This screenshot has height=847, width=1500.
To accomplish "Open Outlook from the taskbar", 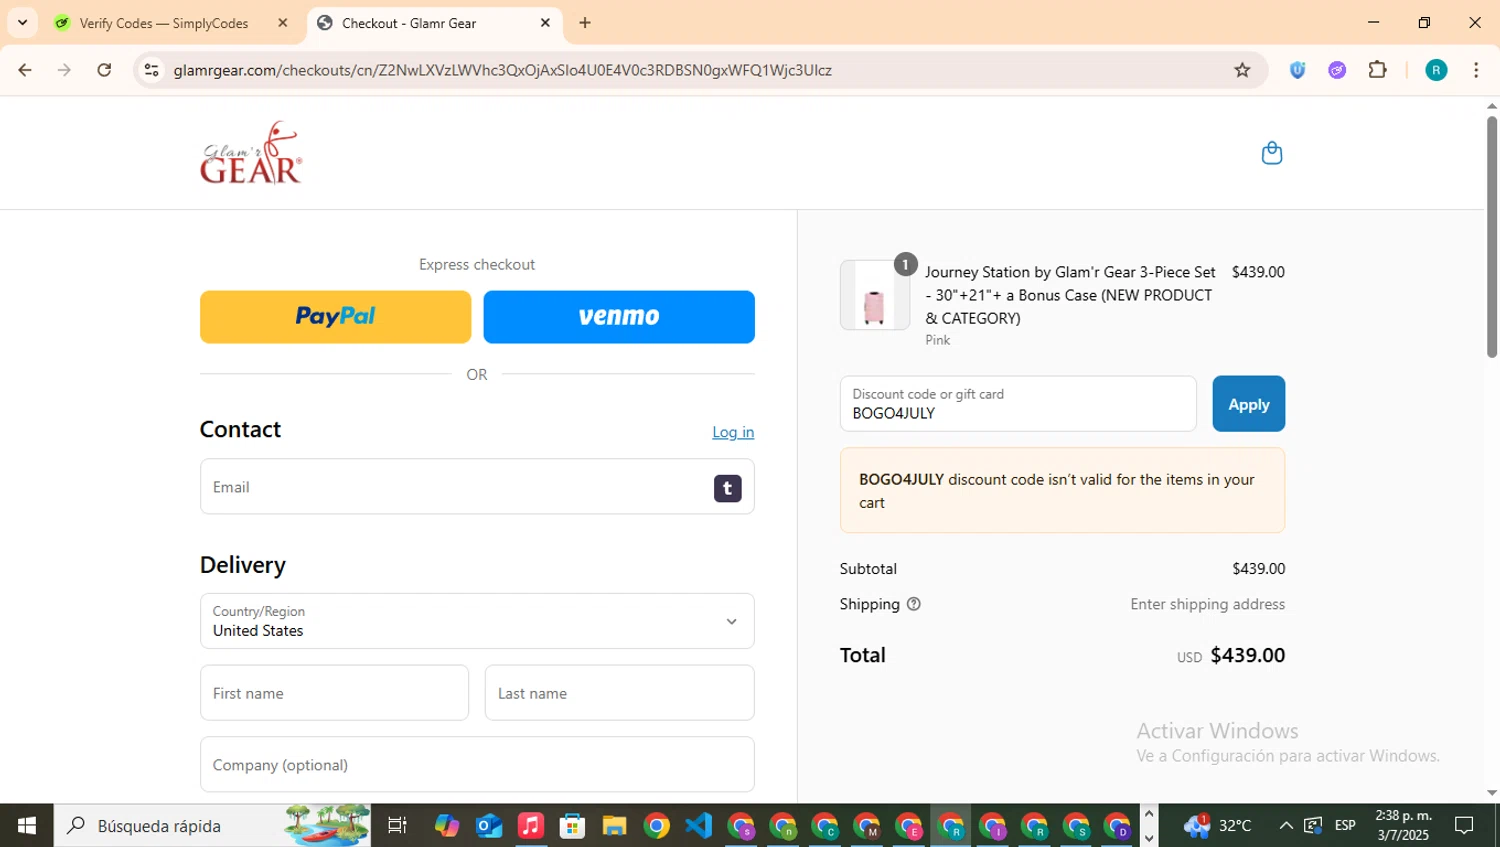I will [489, 825].
